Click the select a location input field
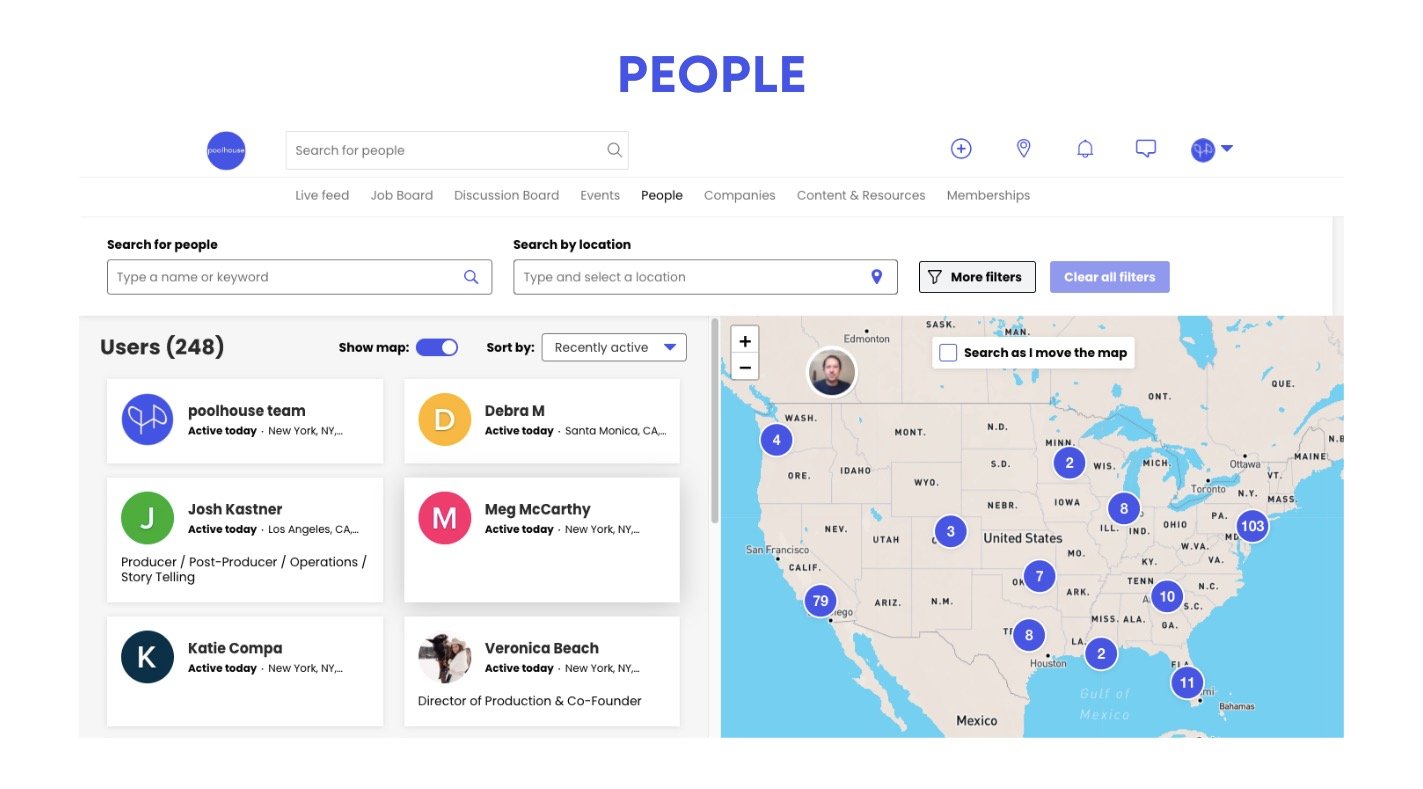This screenshot has width=1423, height=789. point(705,277)
